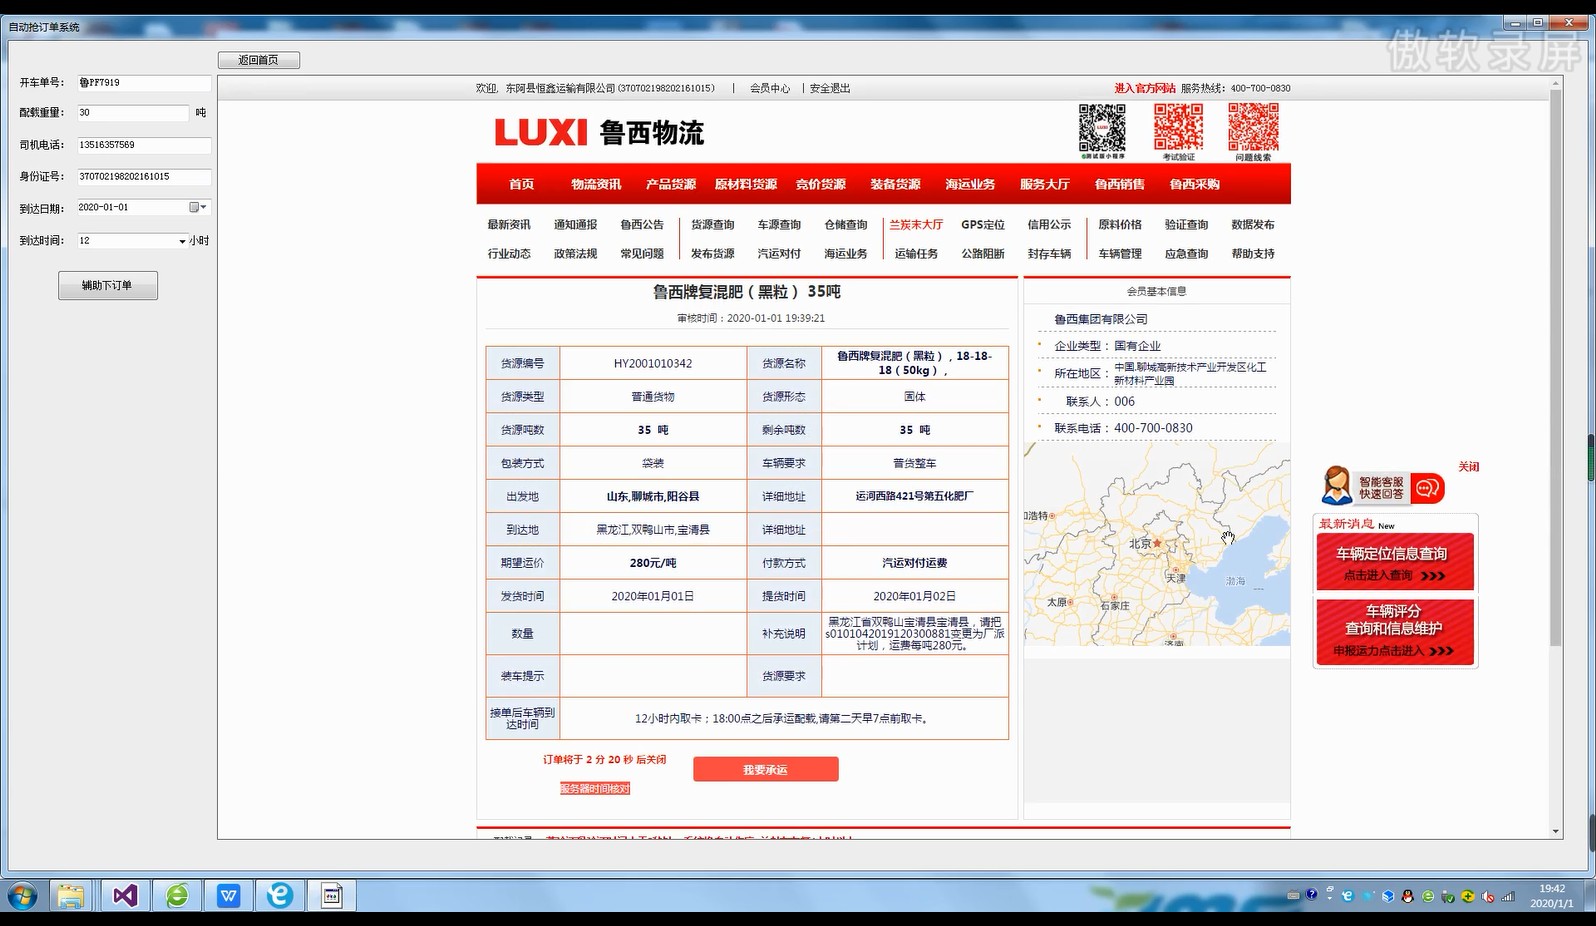1596x926 pixels.
Task: Click the 服务器时间核对 button
Action: click(595, 788)
